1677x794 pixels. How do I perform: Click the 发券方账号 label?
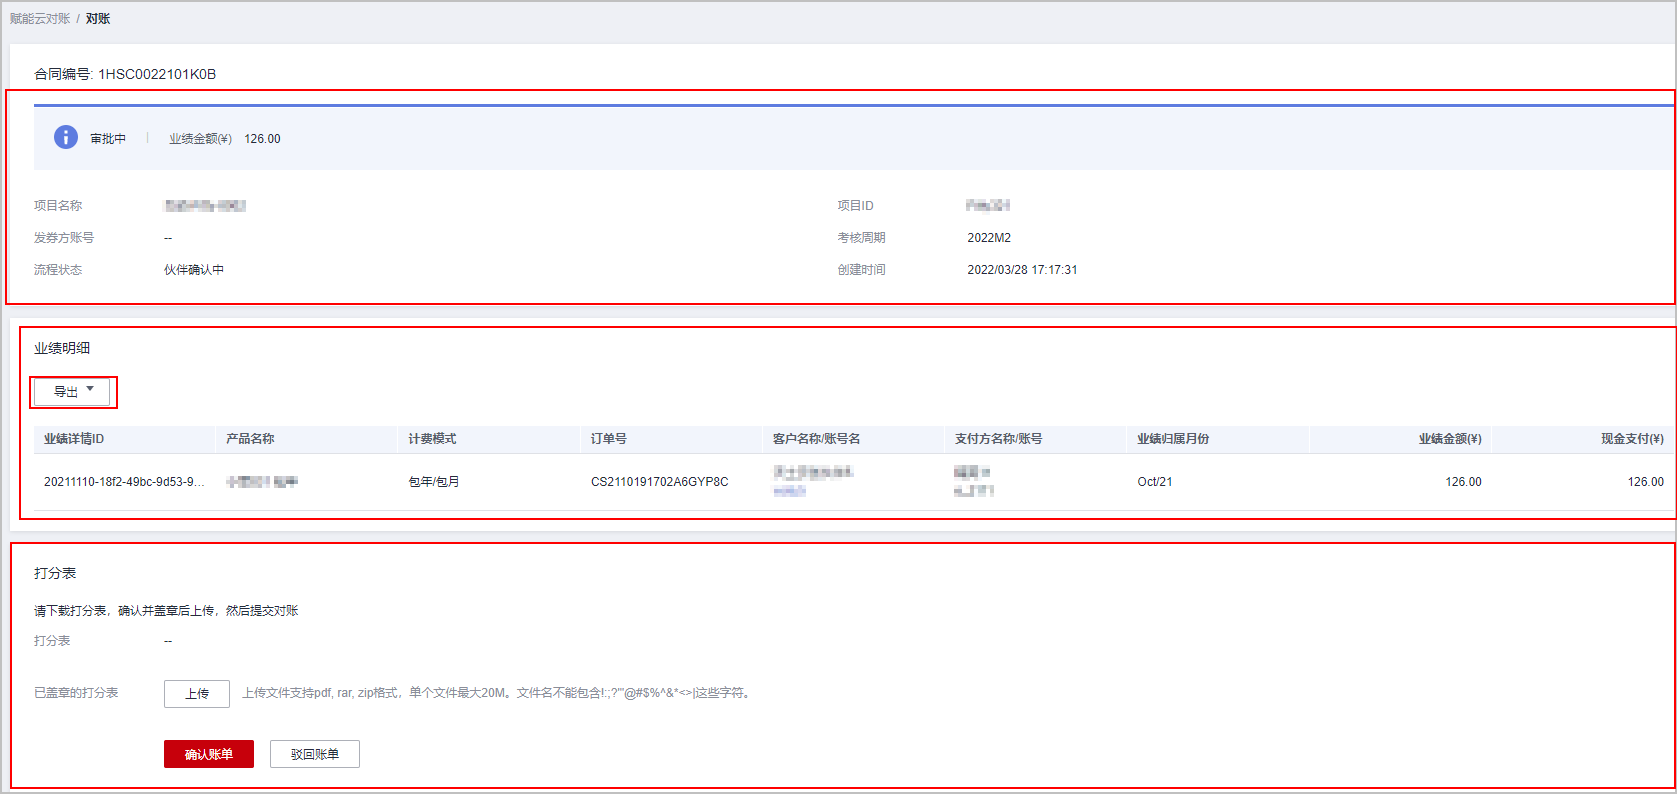tap(64, 238)
